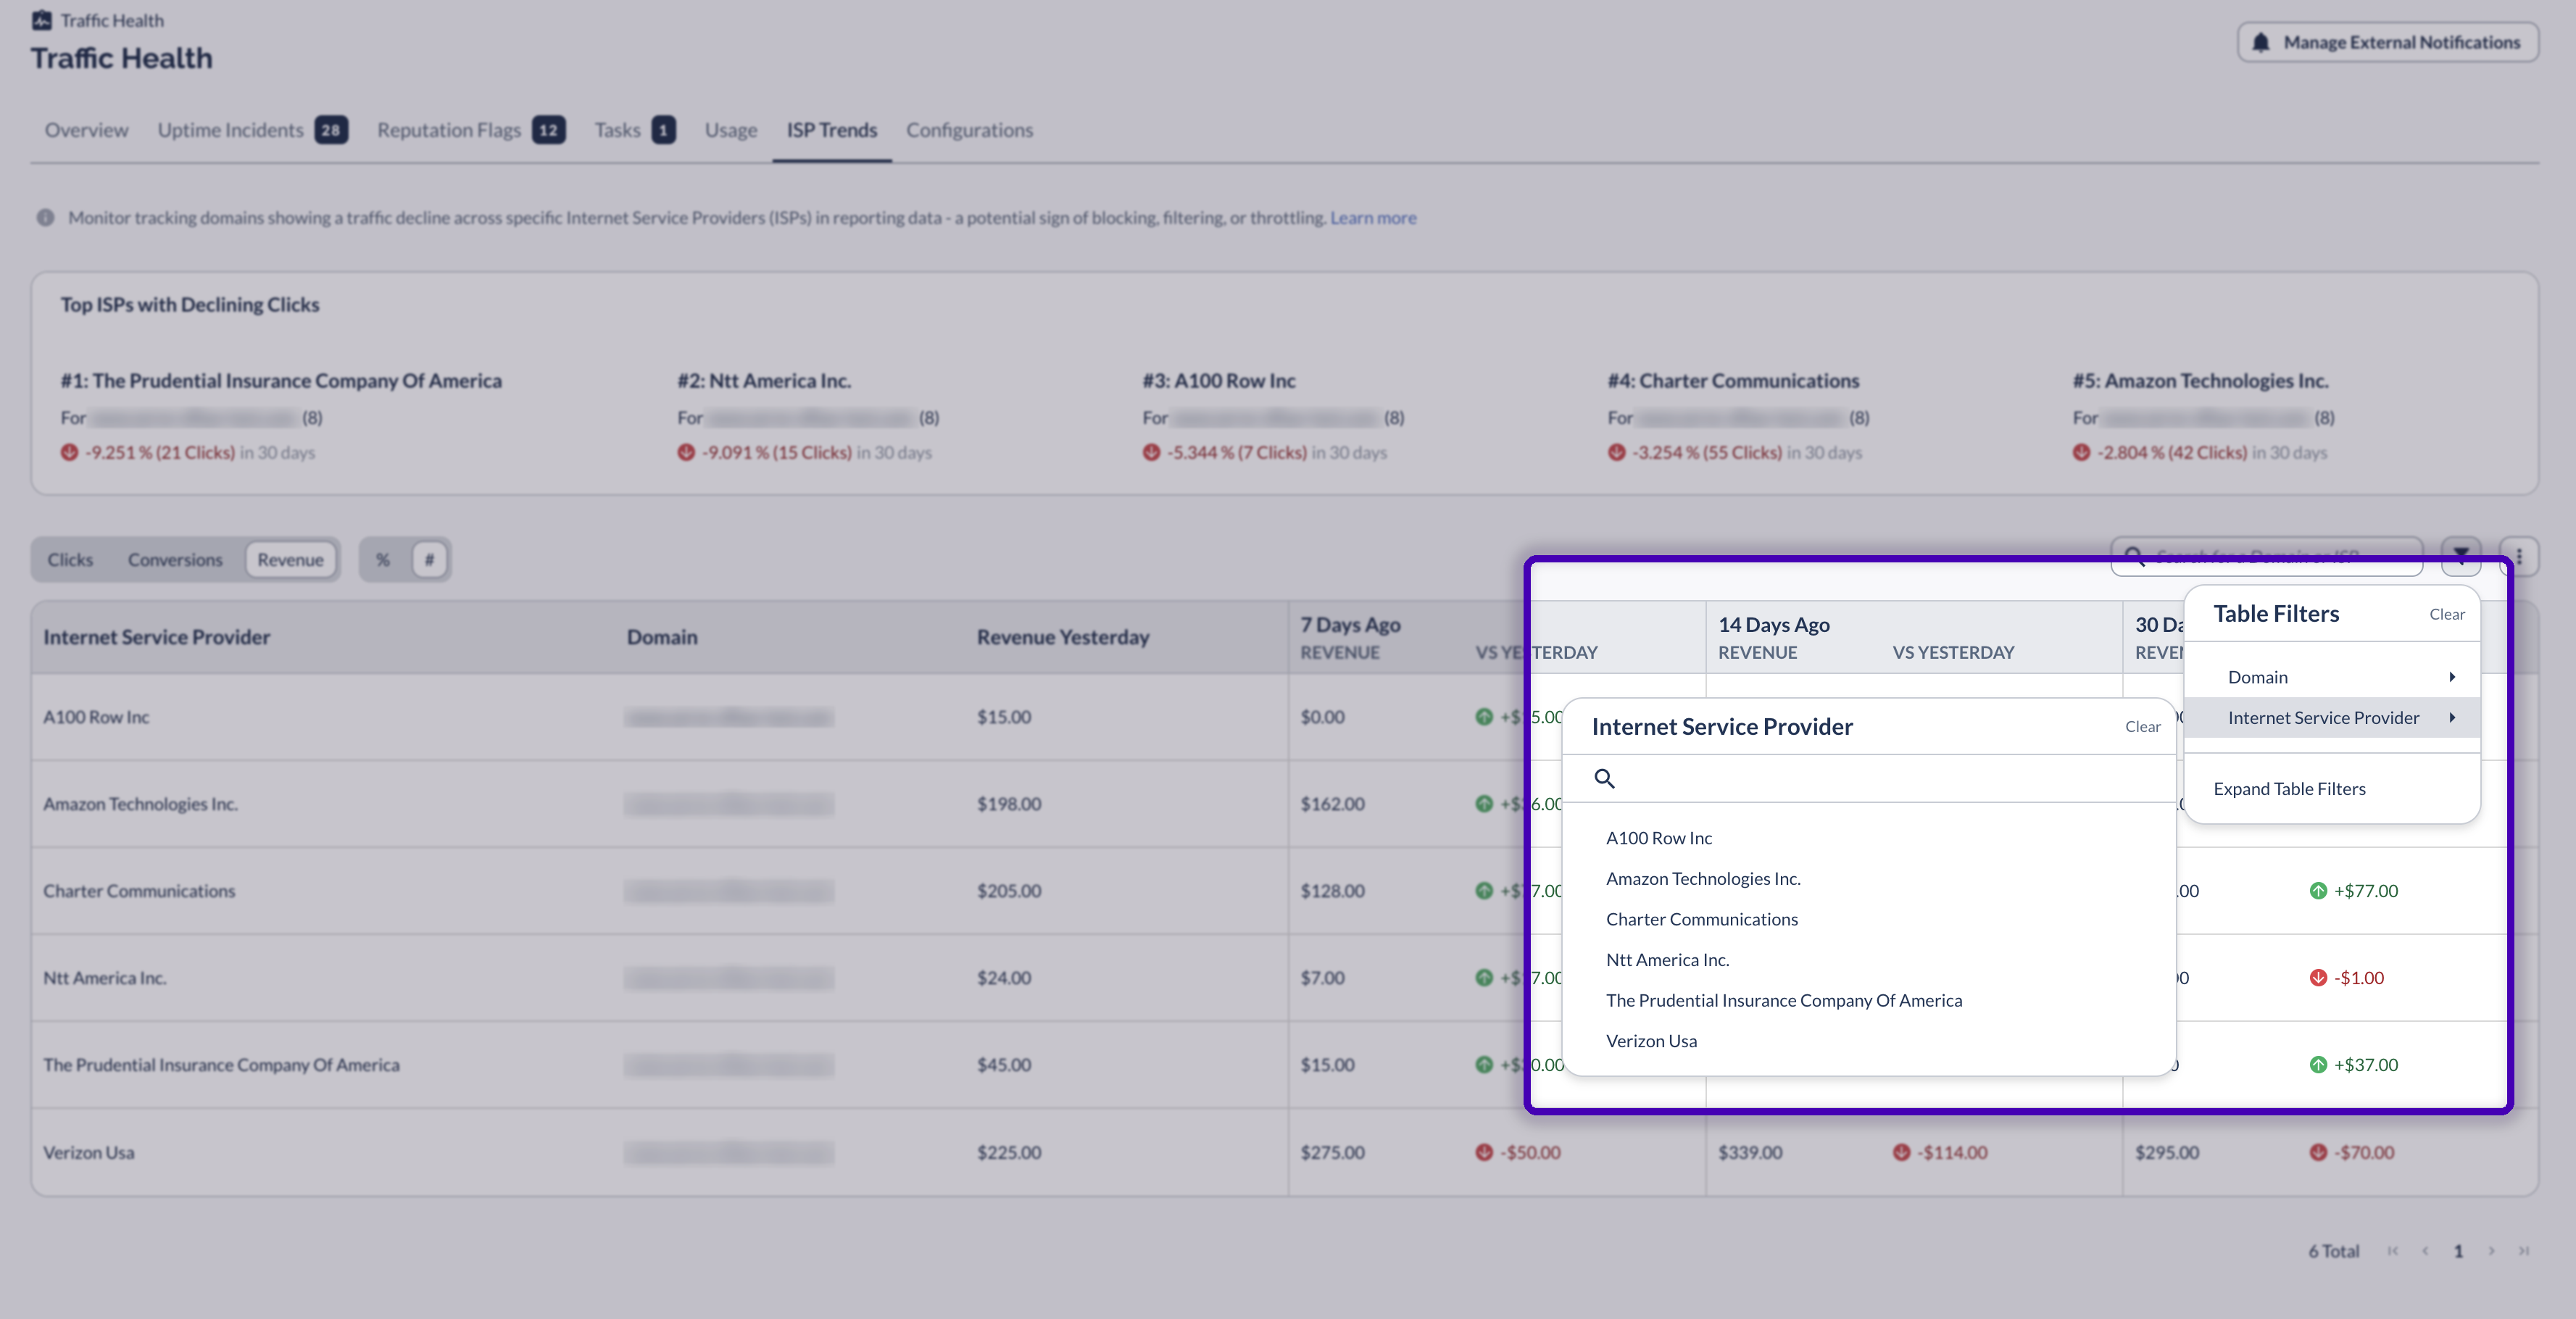Viewport: 2576px width, 1319px height.
Task: Click the Traffic Health breadcrumb icon
Action: tap(41, 20)
